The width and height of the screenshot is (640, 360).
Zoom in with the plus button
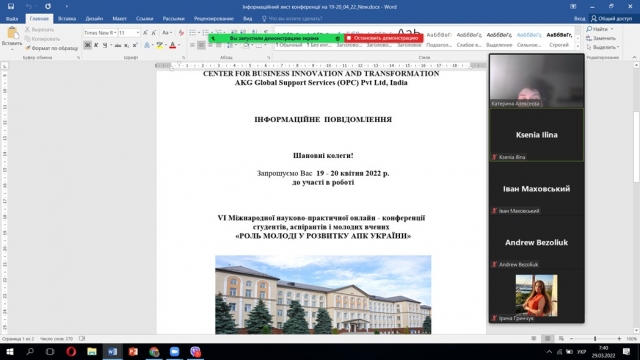coord(619,339)
